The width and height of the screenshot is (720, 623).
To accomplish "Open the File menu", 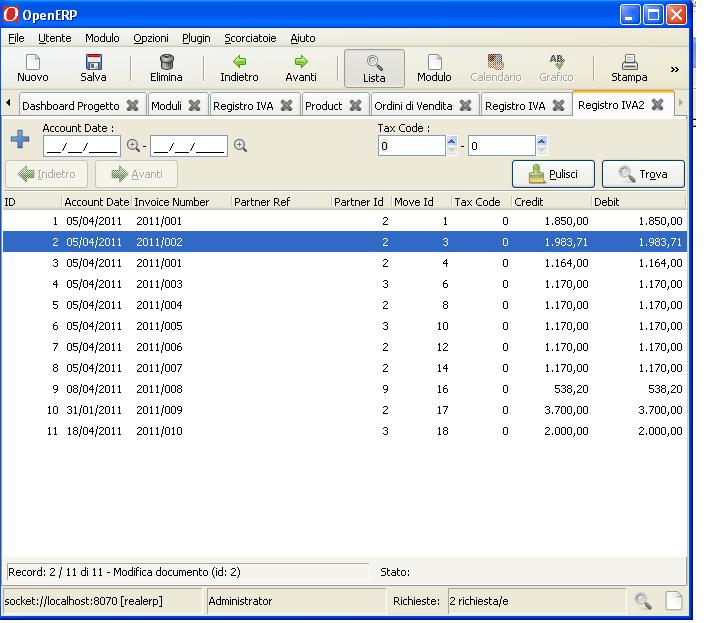I will [16, 38].
